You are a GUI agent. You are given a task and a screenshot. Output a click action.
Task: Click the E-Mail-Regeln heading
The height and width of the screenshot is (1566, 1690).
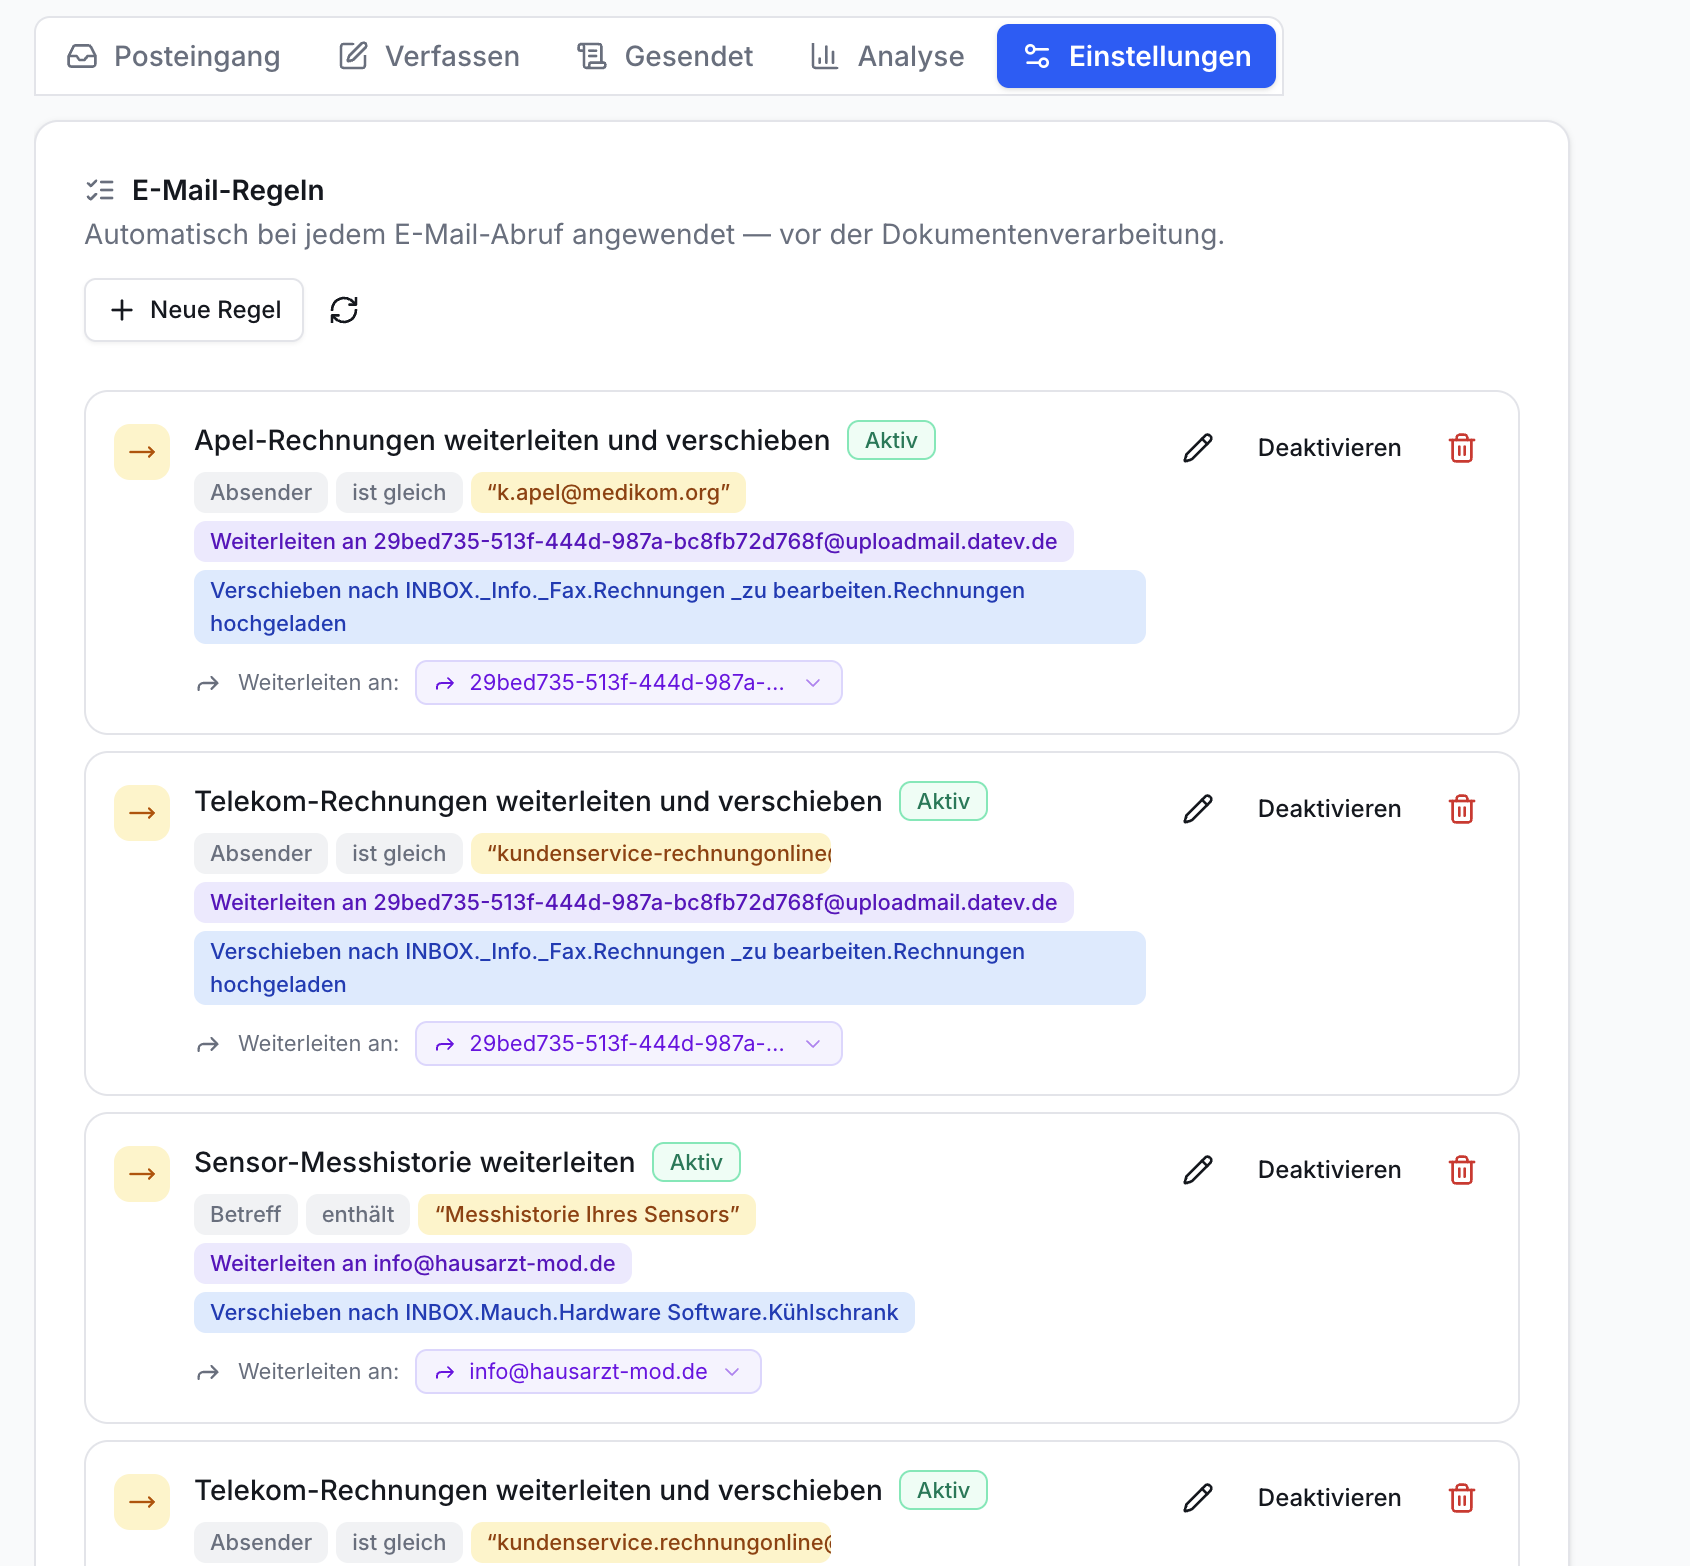pyautogui.click(x=228, y=190)
